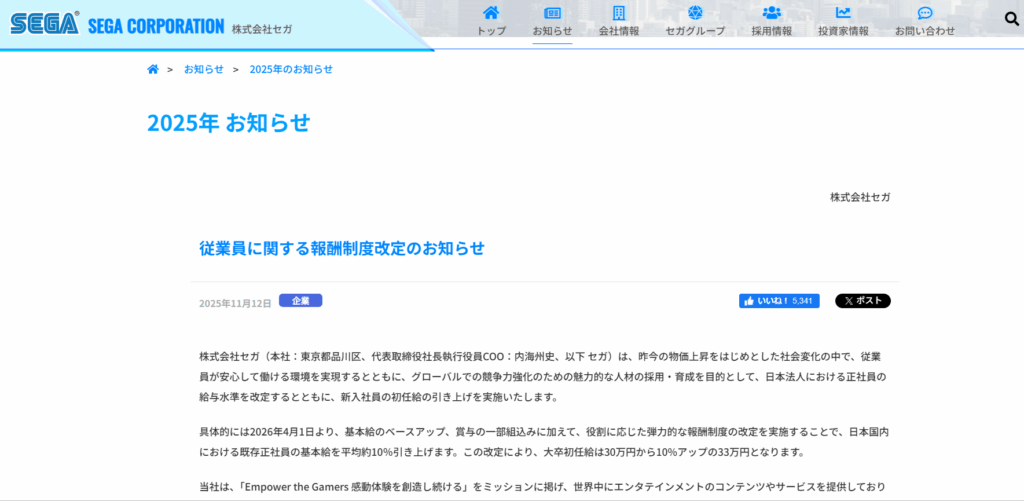Open セガグループ via its globe icon

point(695,13)
